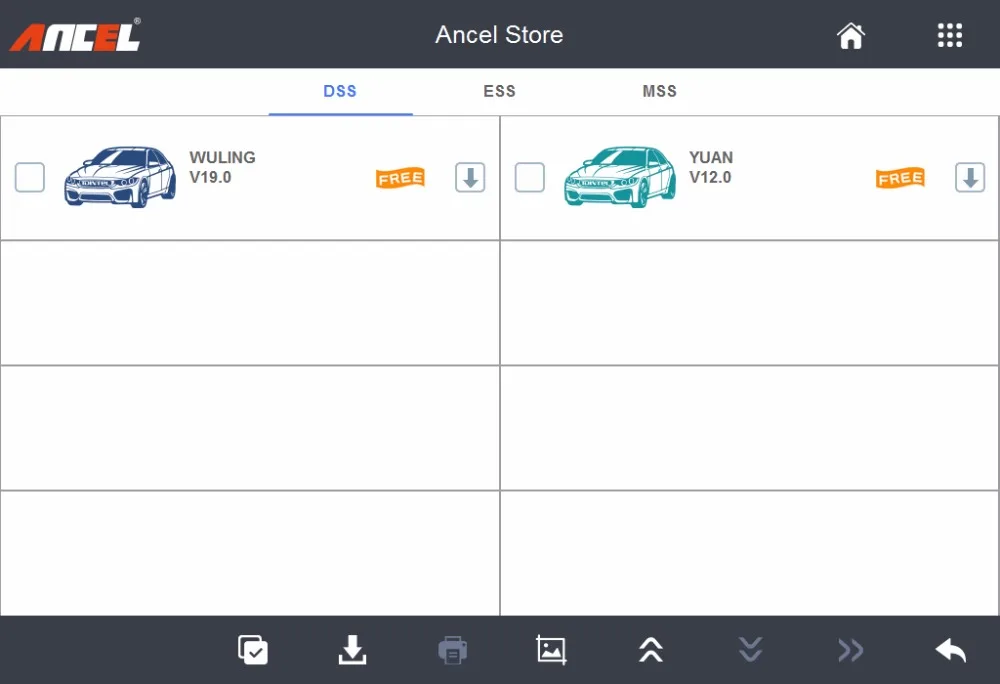Go to the Home screen icon
Viewport: 1000px width, 684px height.
pos(851,36)
